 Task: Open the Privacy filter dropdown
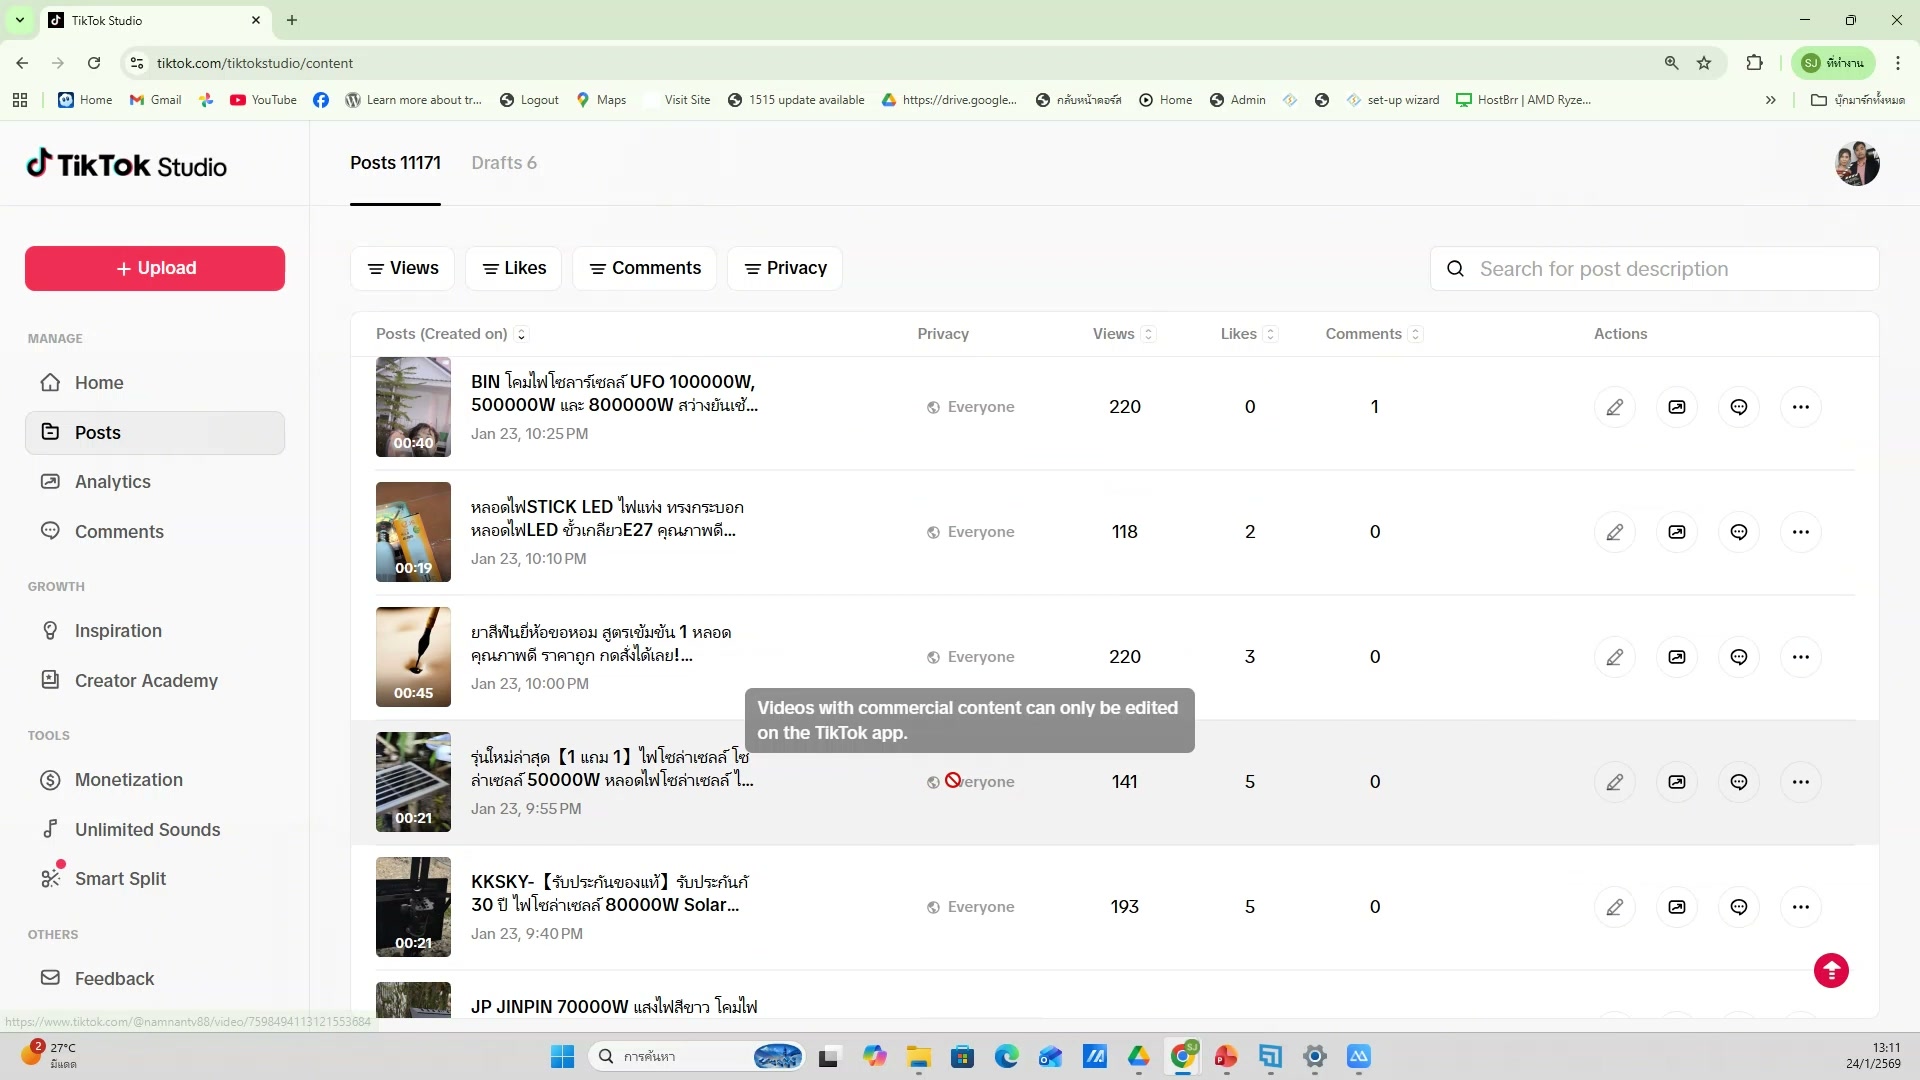[x=785, y=268]
